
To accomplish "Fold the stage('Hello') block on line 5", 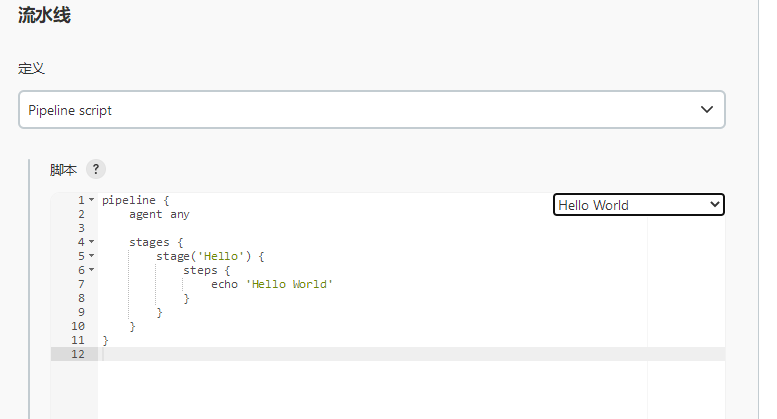I will point(92,256).
